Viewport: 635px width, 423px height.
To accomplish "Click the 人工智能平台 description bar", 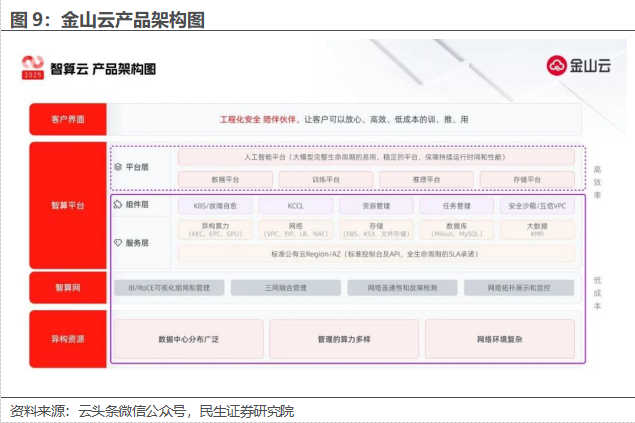I will click(376, 157).
